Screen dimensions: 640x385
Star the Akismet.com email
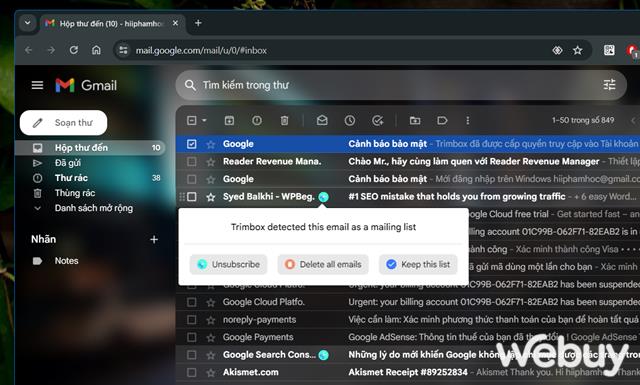click(x=211, y=373)
